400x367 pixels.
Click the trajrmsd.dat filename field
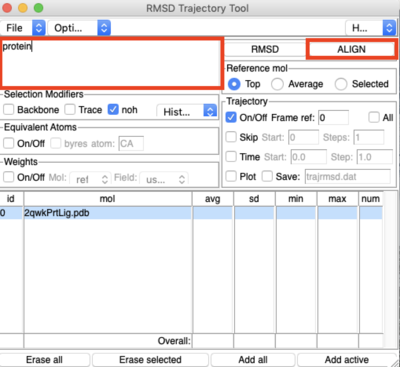347,177
